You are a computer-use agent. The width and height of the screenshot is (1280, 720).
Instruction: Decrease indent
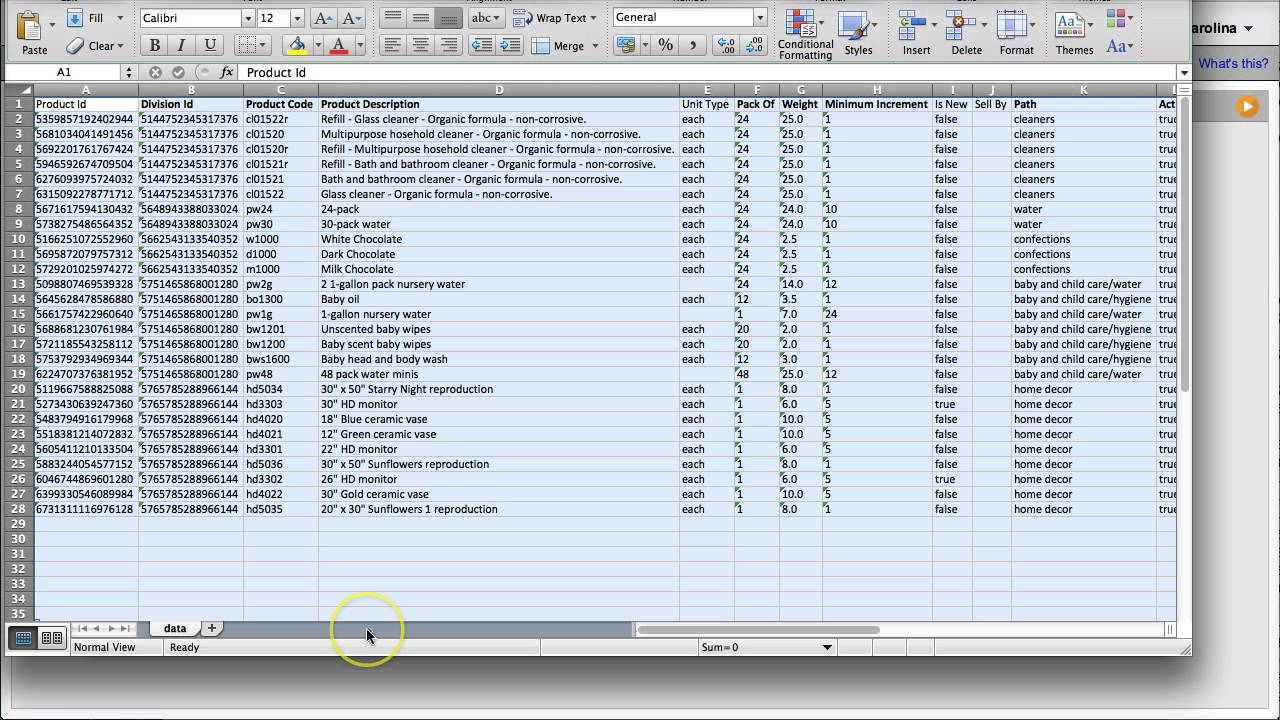(481, 46)
